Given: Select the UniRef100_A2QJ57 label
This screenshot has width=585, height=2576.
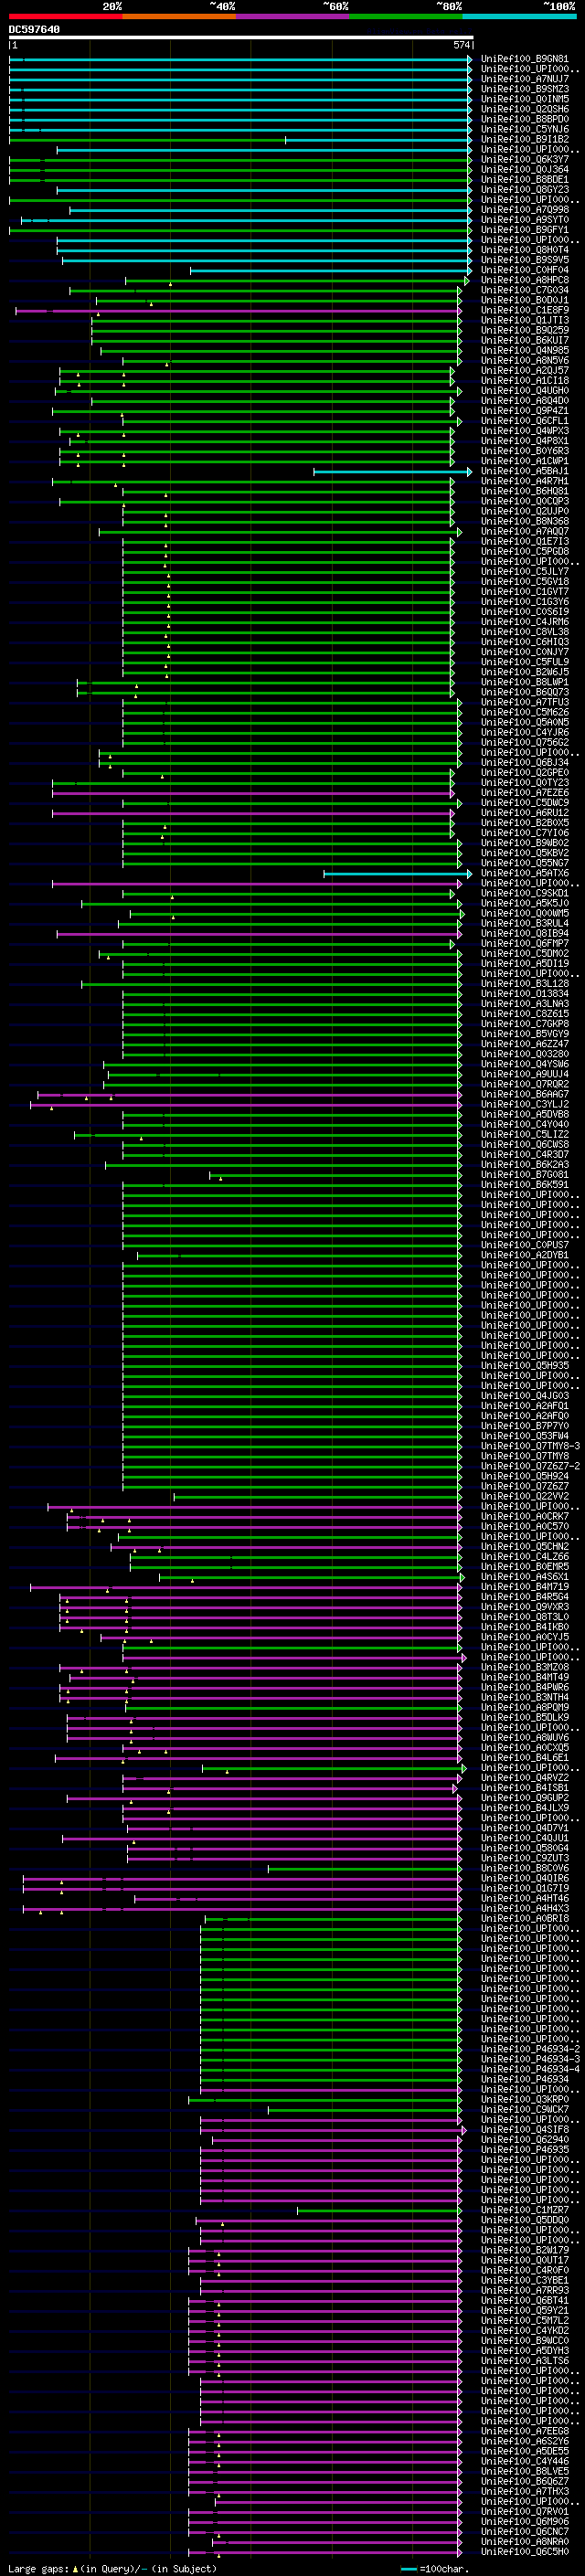Looking at the screenshot, I should point(525,371).
